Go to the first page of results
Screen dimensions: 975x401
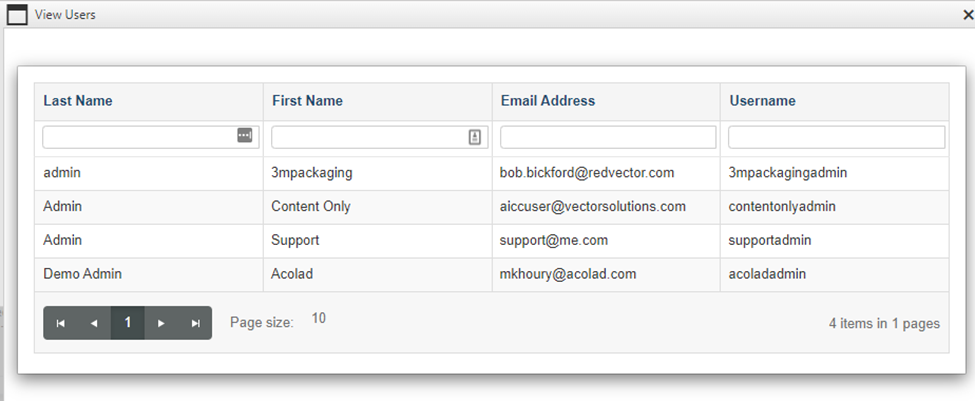point(61,323)
